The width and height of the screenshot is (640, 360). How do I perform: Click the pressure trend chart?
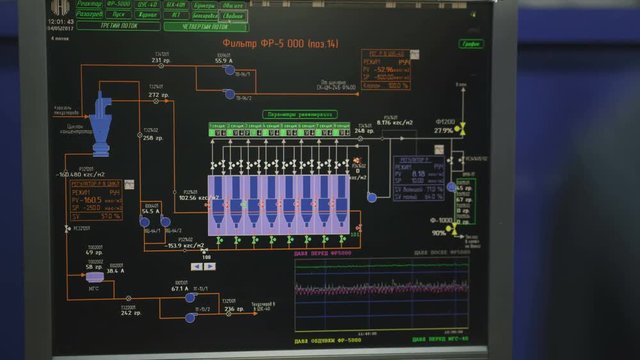(382, 294)
